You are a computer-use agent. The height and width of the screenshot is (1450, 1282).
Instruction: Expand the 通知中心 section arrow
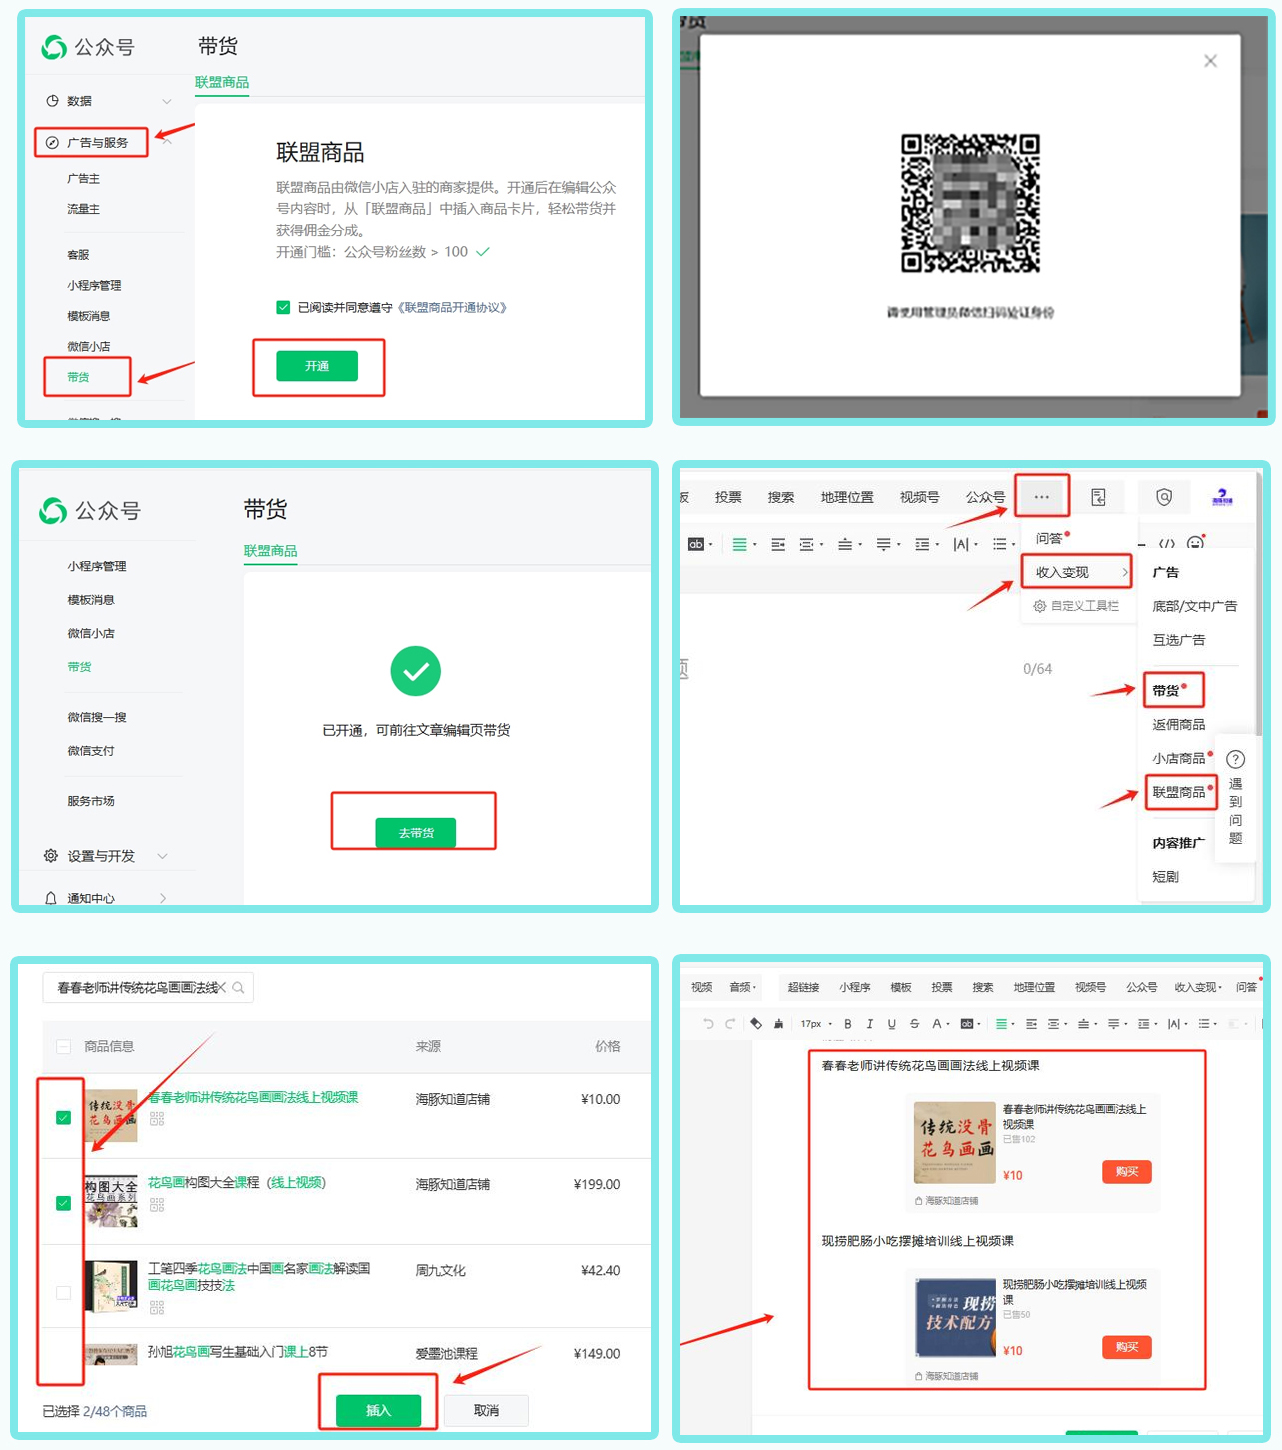point(163,898)
